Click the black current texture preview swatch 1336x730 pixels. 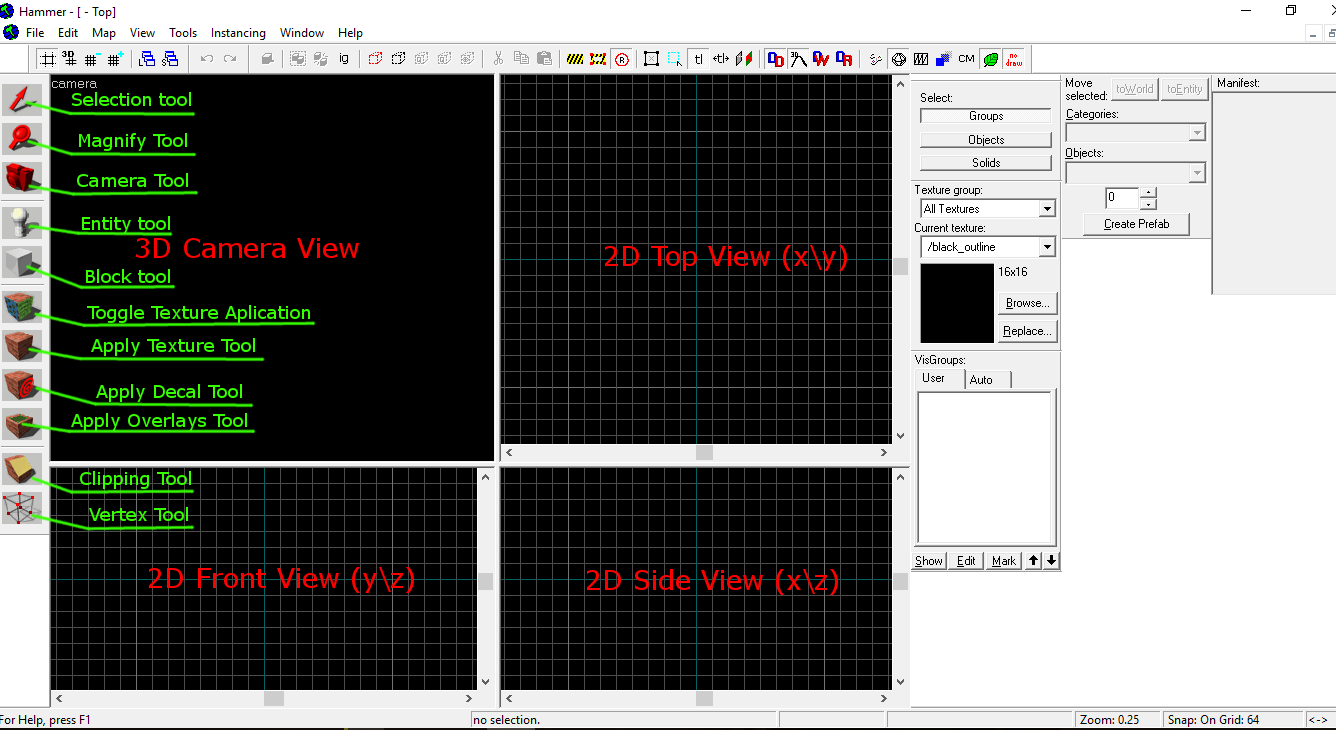pyautogui.click(x=957, y=303)
